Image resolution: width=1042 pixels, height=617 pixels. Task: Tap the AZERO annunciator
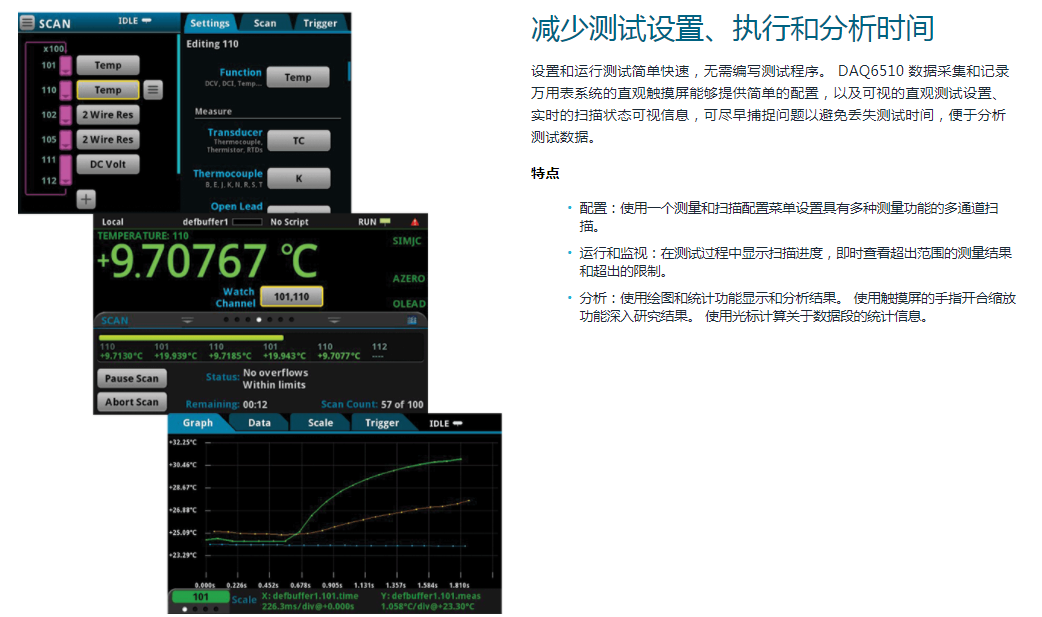pyautogui.click(x=409, y=279)
